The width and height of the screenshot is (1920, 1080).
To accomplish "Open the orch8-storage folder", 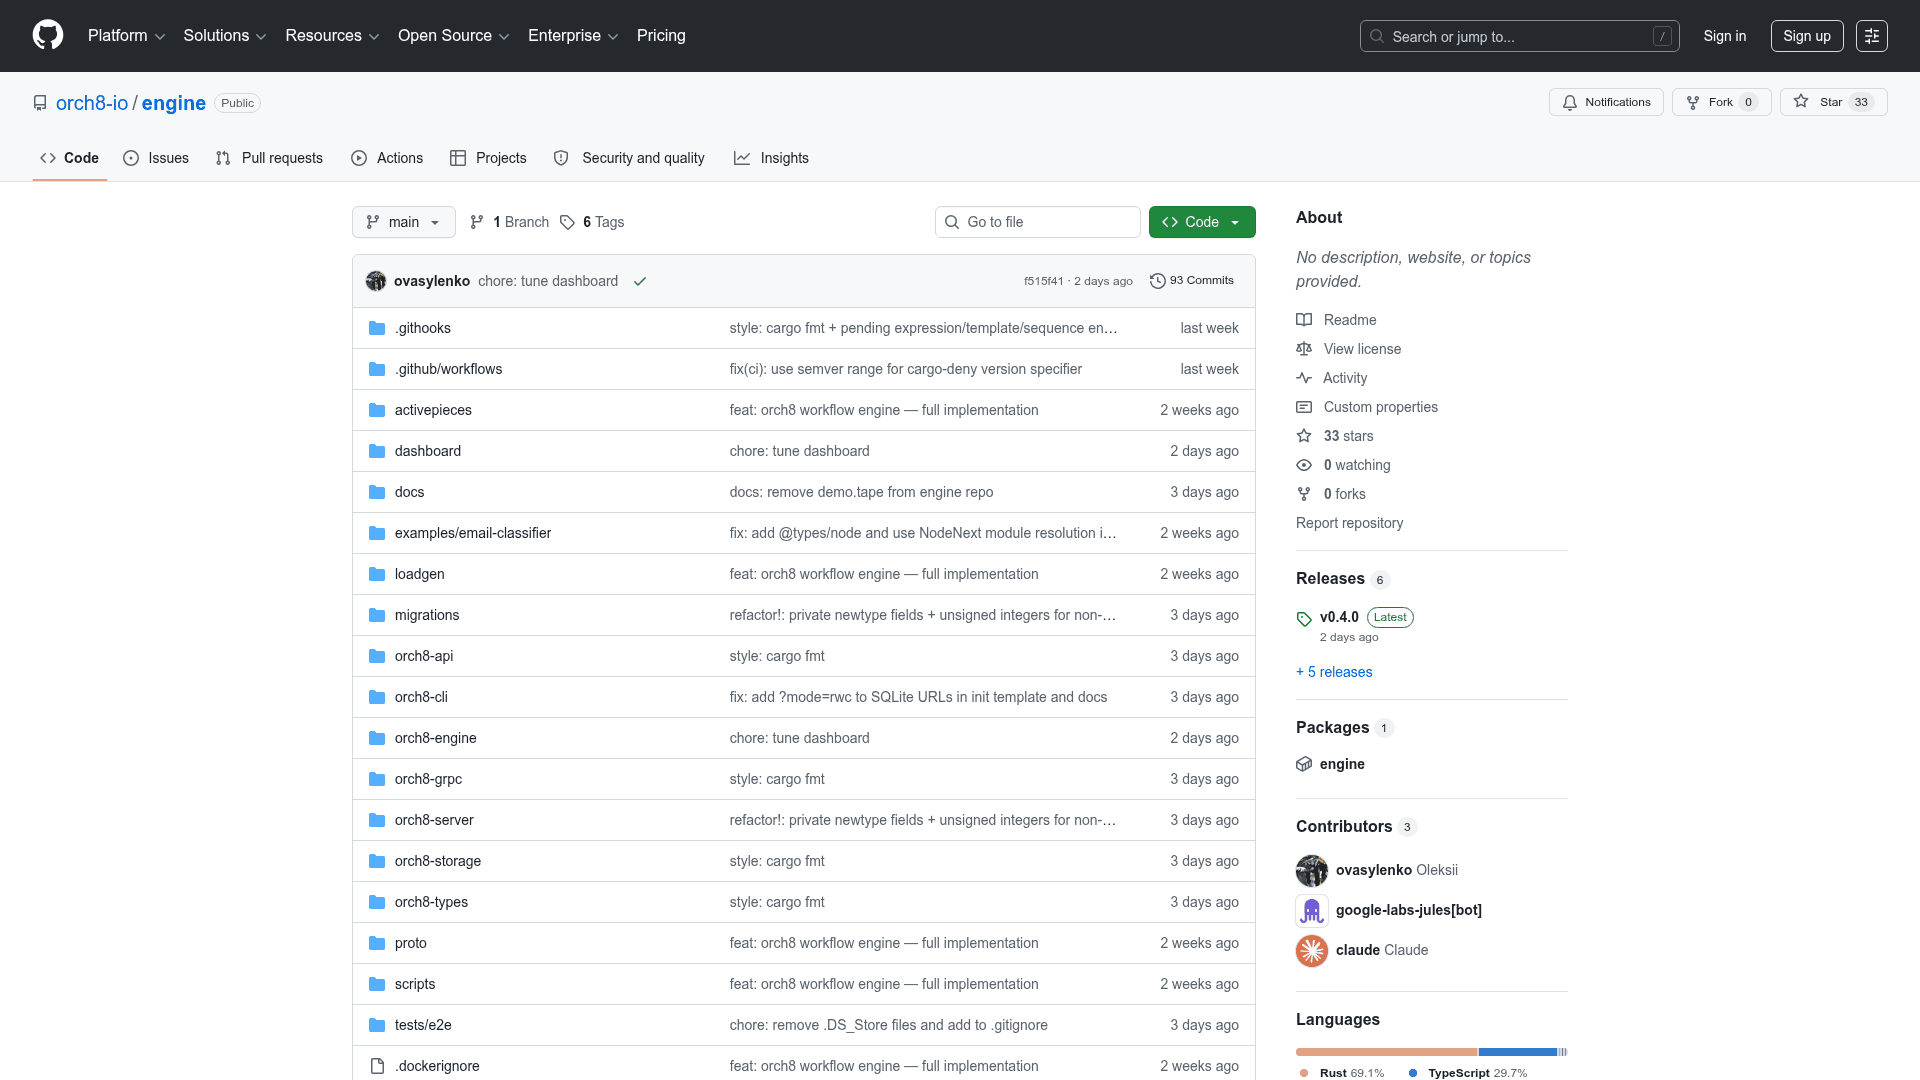I will [438, 861].
